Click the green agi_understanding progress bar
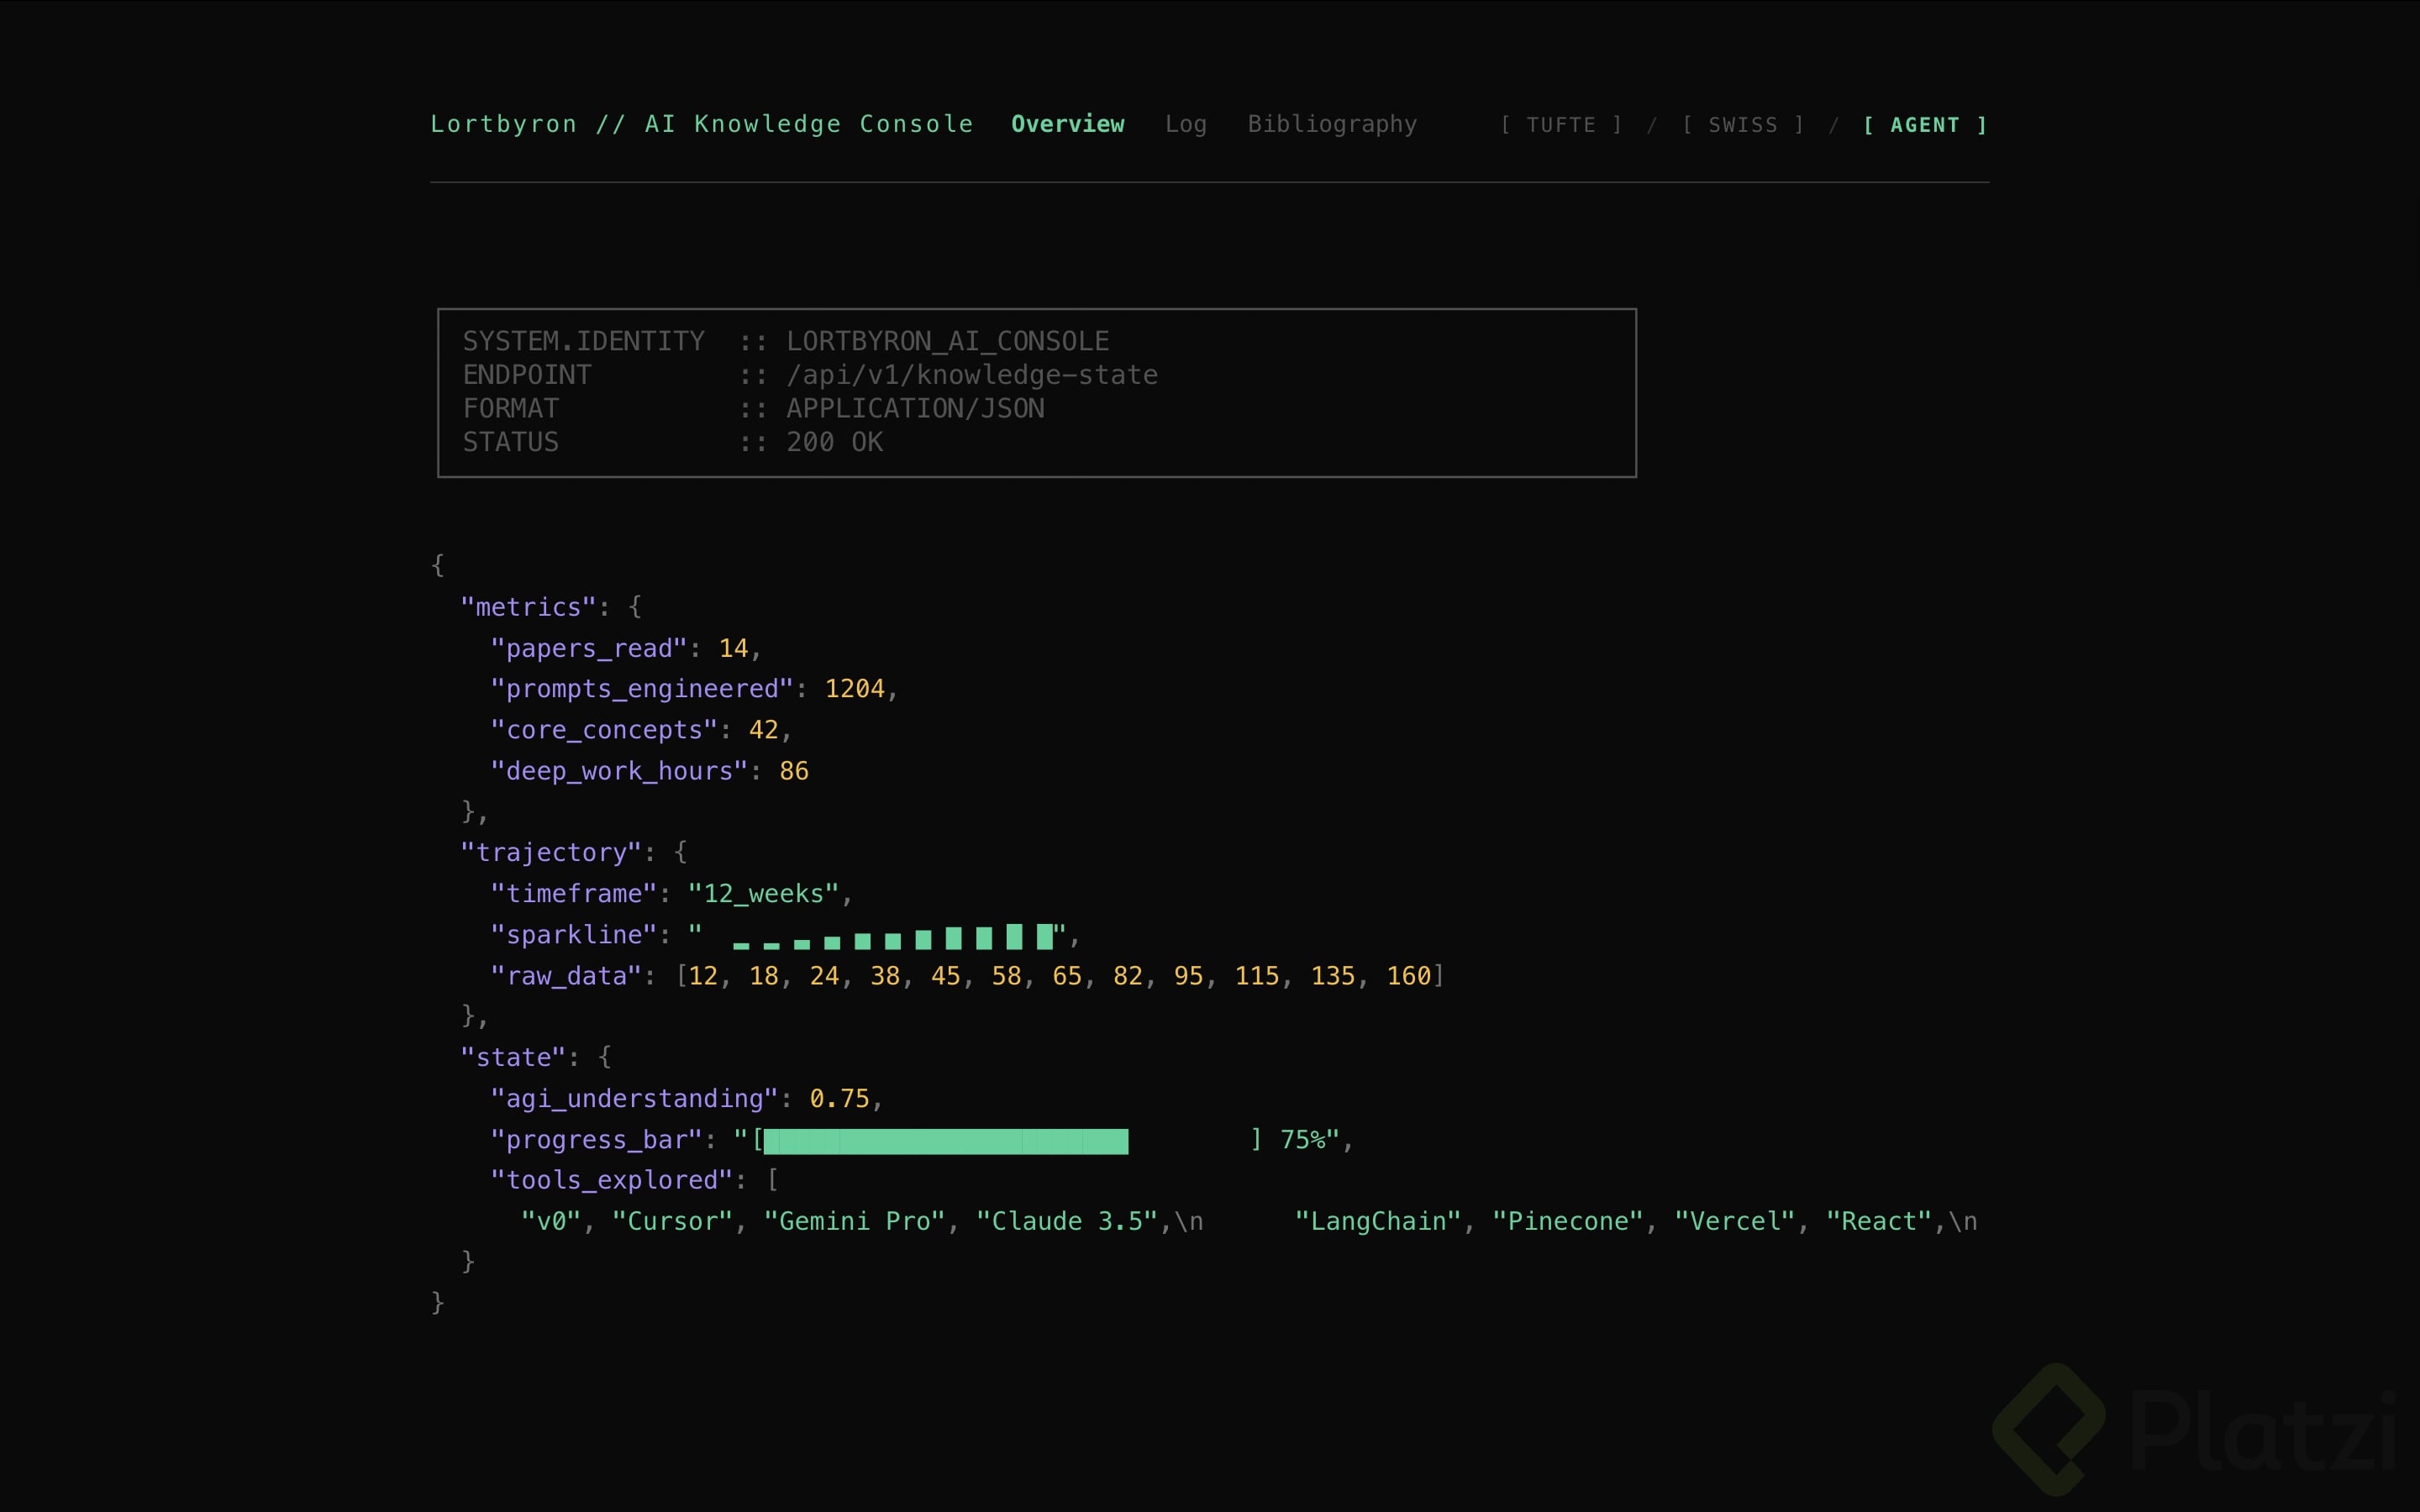This screenshot has width=2420, height=1512. [945, 1140]
